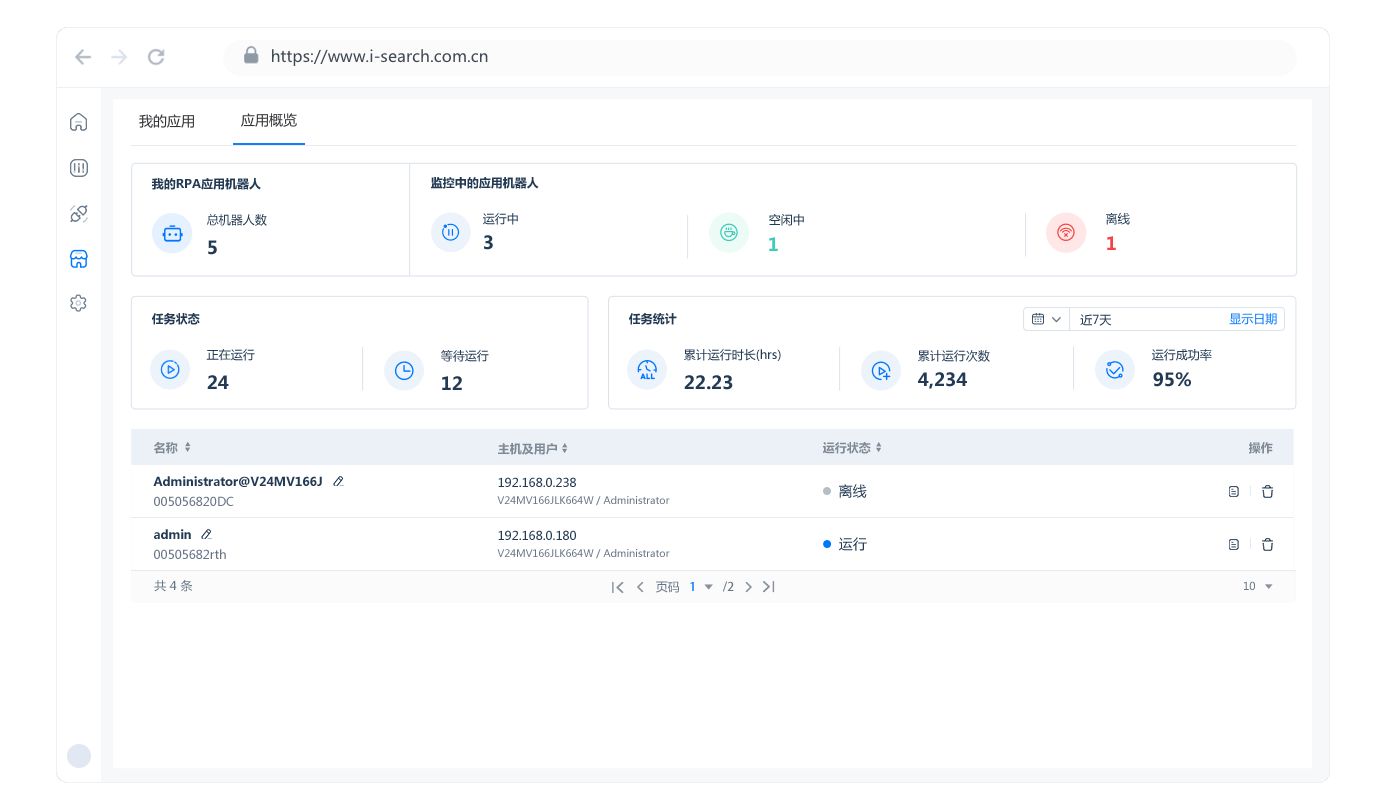Delete the admin robot row

click(x=1267, y=545)
